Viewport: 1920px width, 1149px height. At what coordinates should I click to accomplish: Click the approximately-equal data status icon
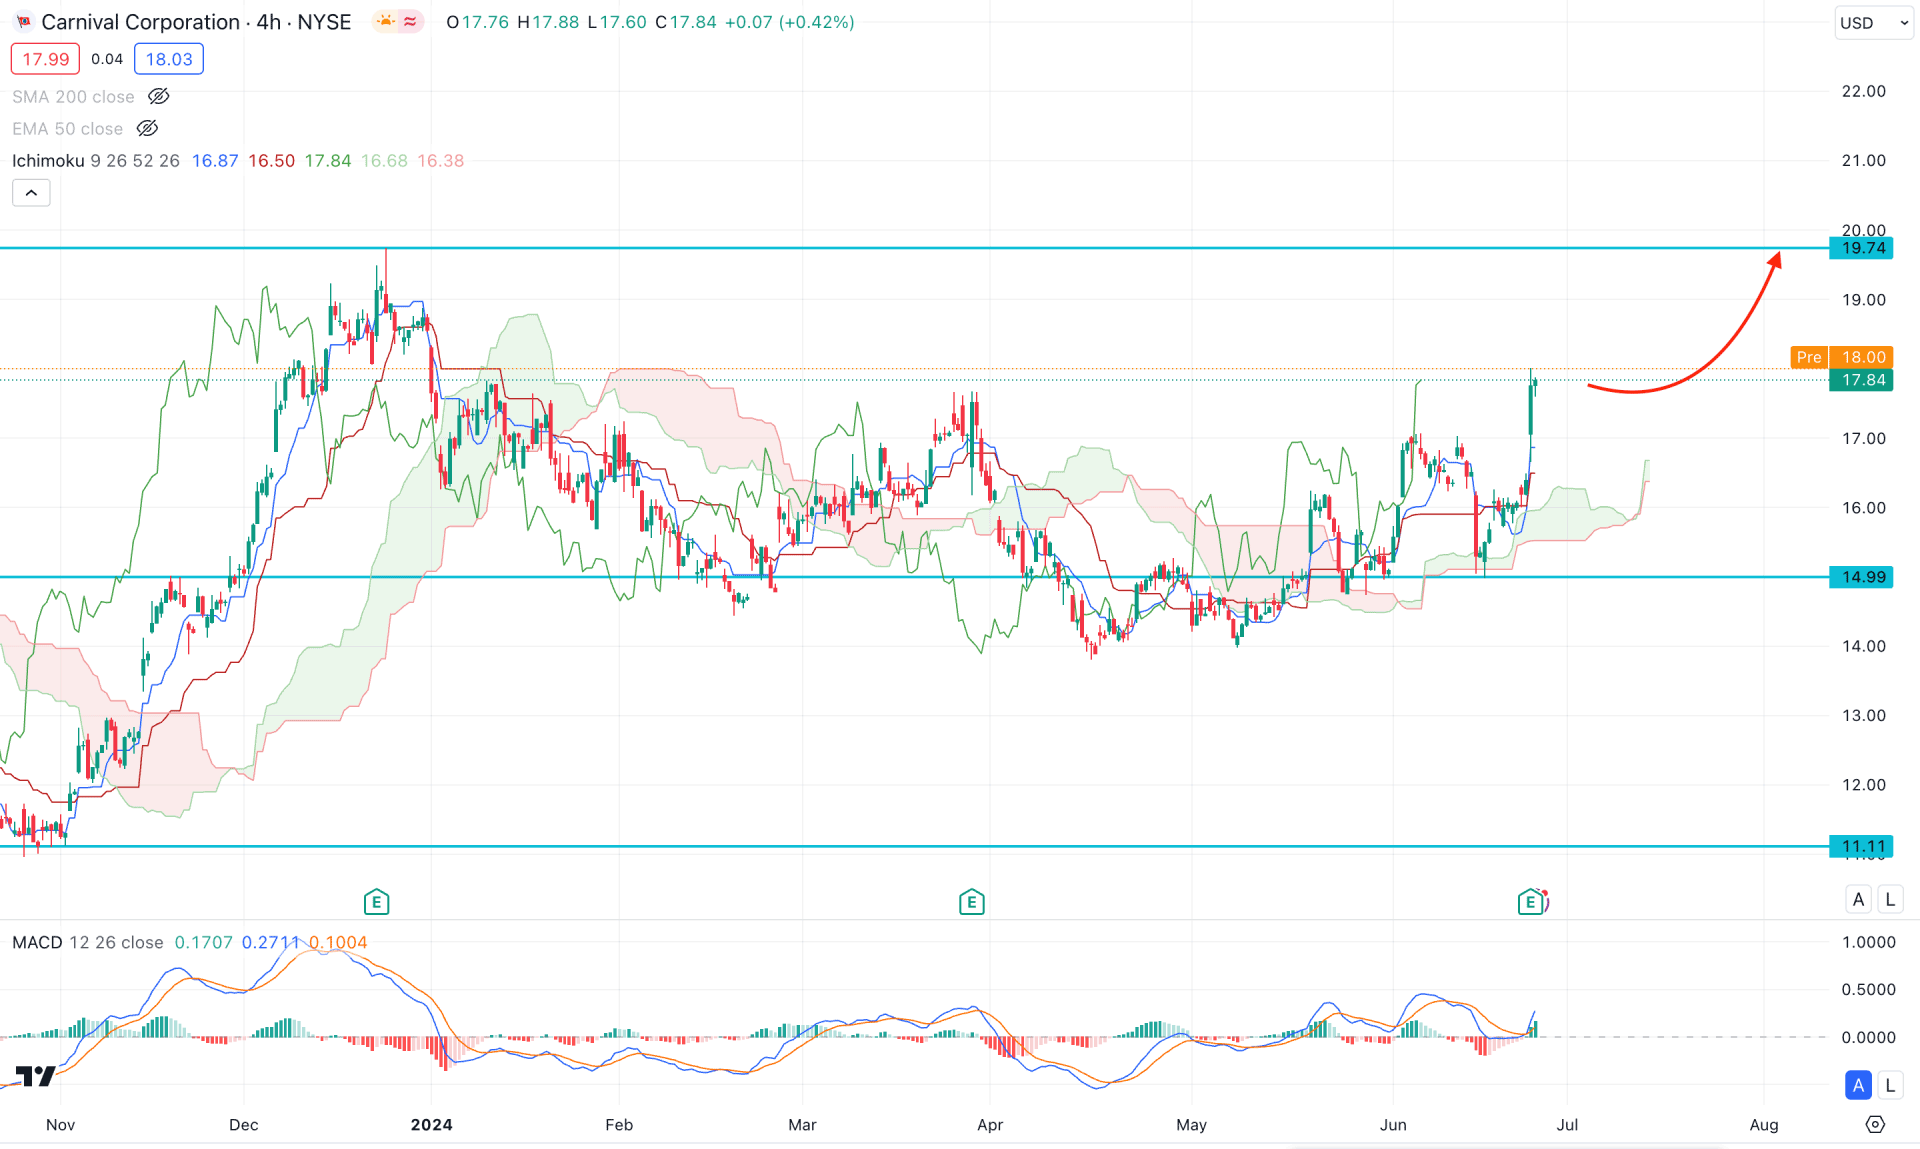pos(410,22)
